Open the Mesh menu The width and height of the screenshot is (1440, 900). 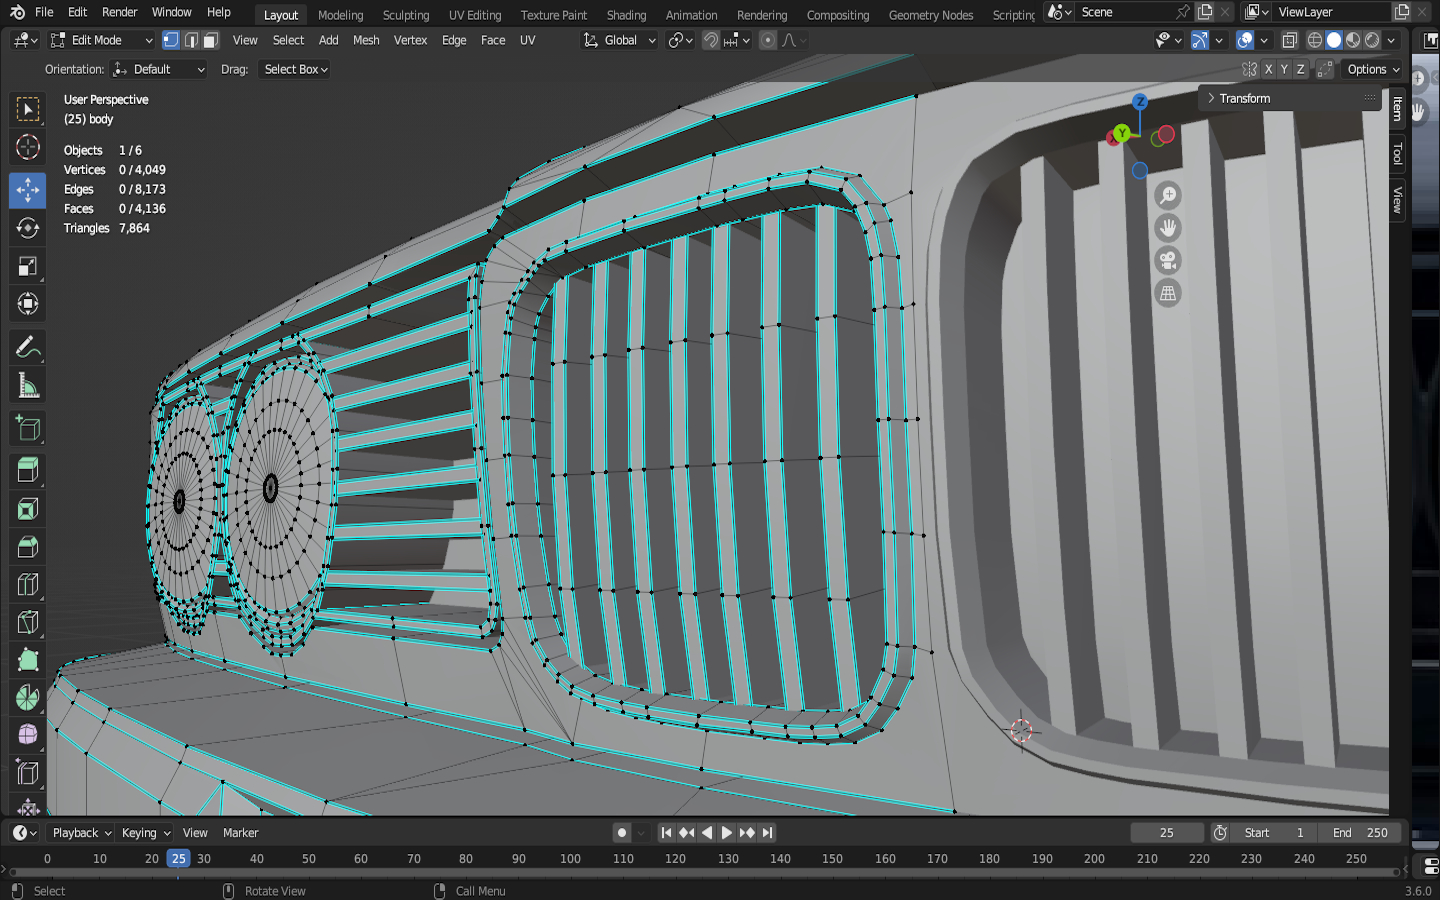(x=366, y=40)
